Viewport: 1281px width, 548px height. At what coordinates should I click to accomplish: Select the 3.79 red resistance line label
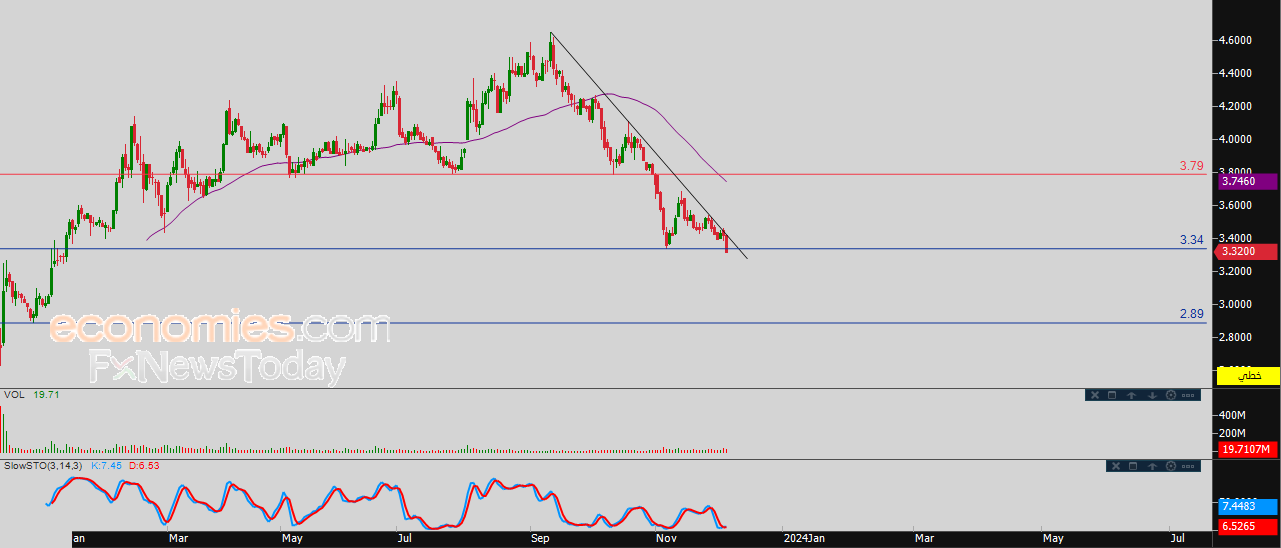(x=1191, y=165)
